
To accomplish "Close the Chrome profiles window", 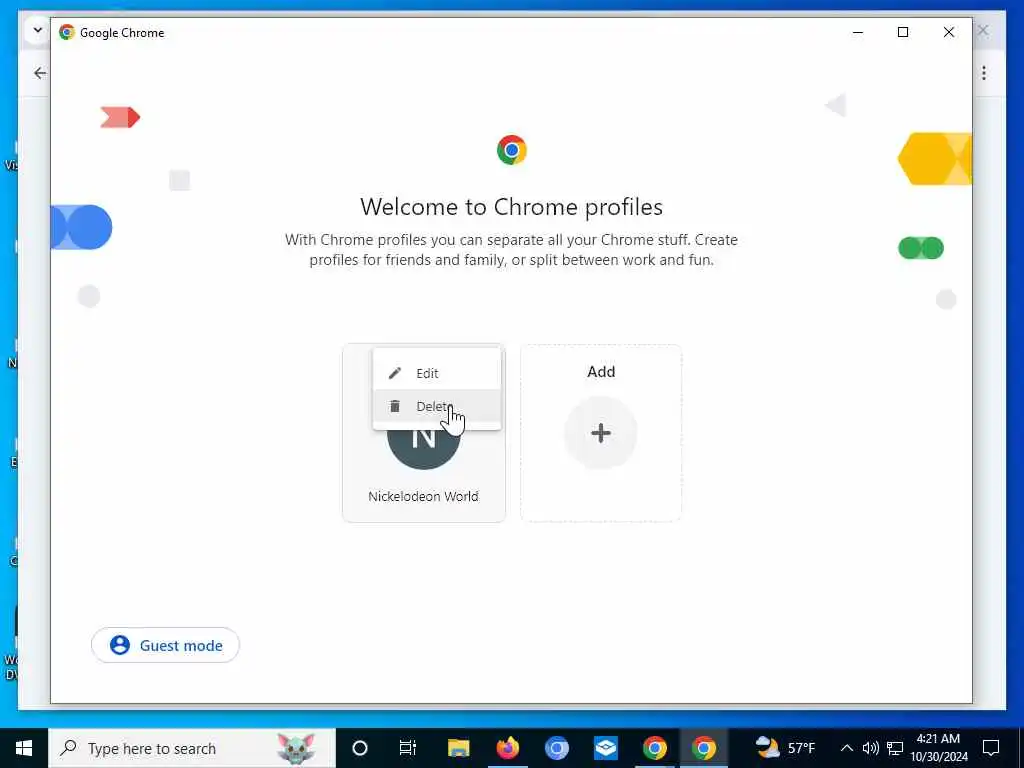I will click(948, 32).
